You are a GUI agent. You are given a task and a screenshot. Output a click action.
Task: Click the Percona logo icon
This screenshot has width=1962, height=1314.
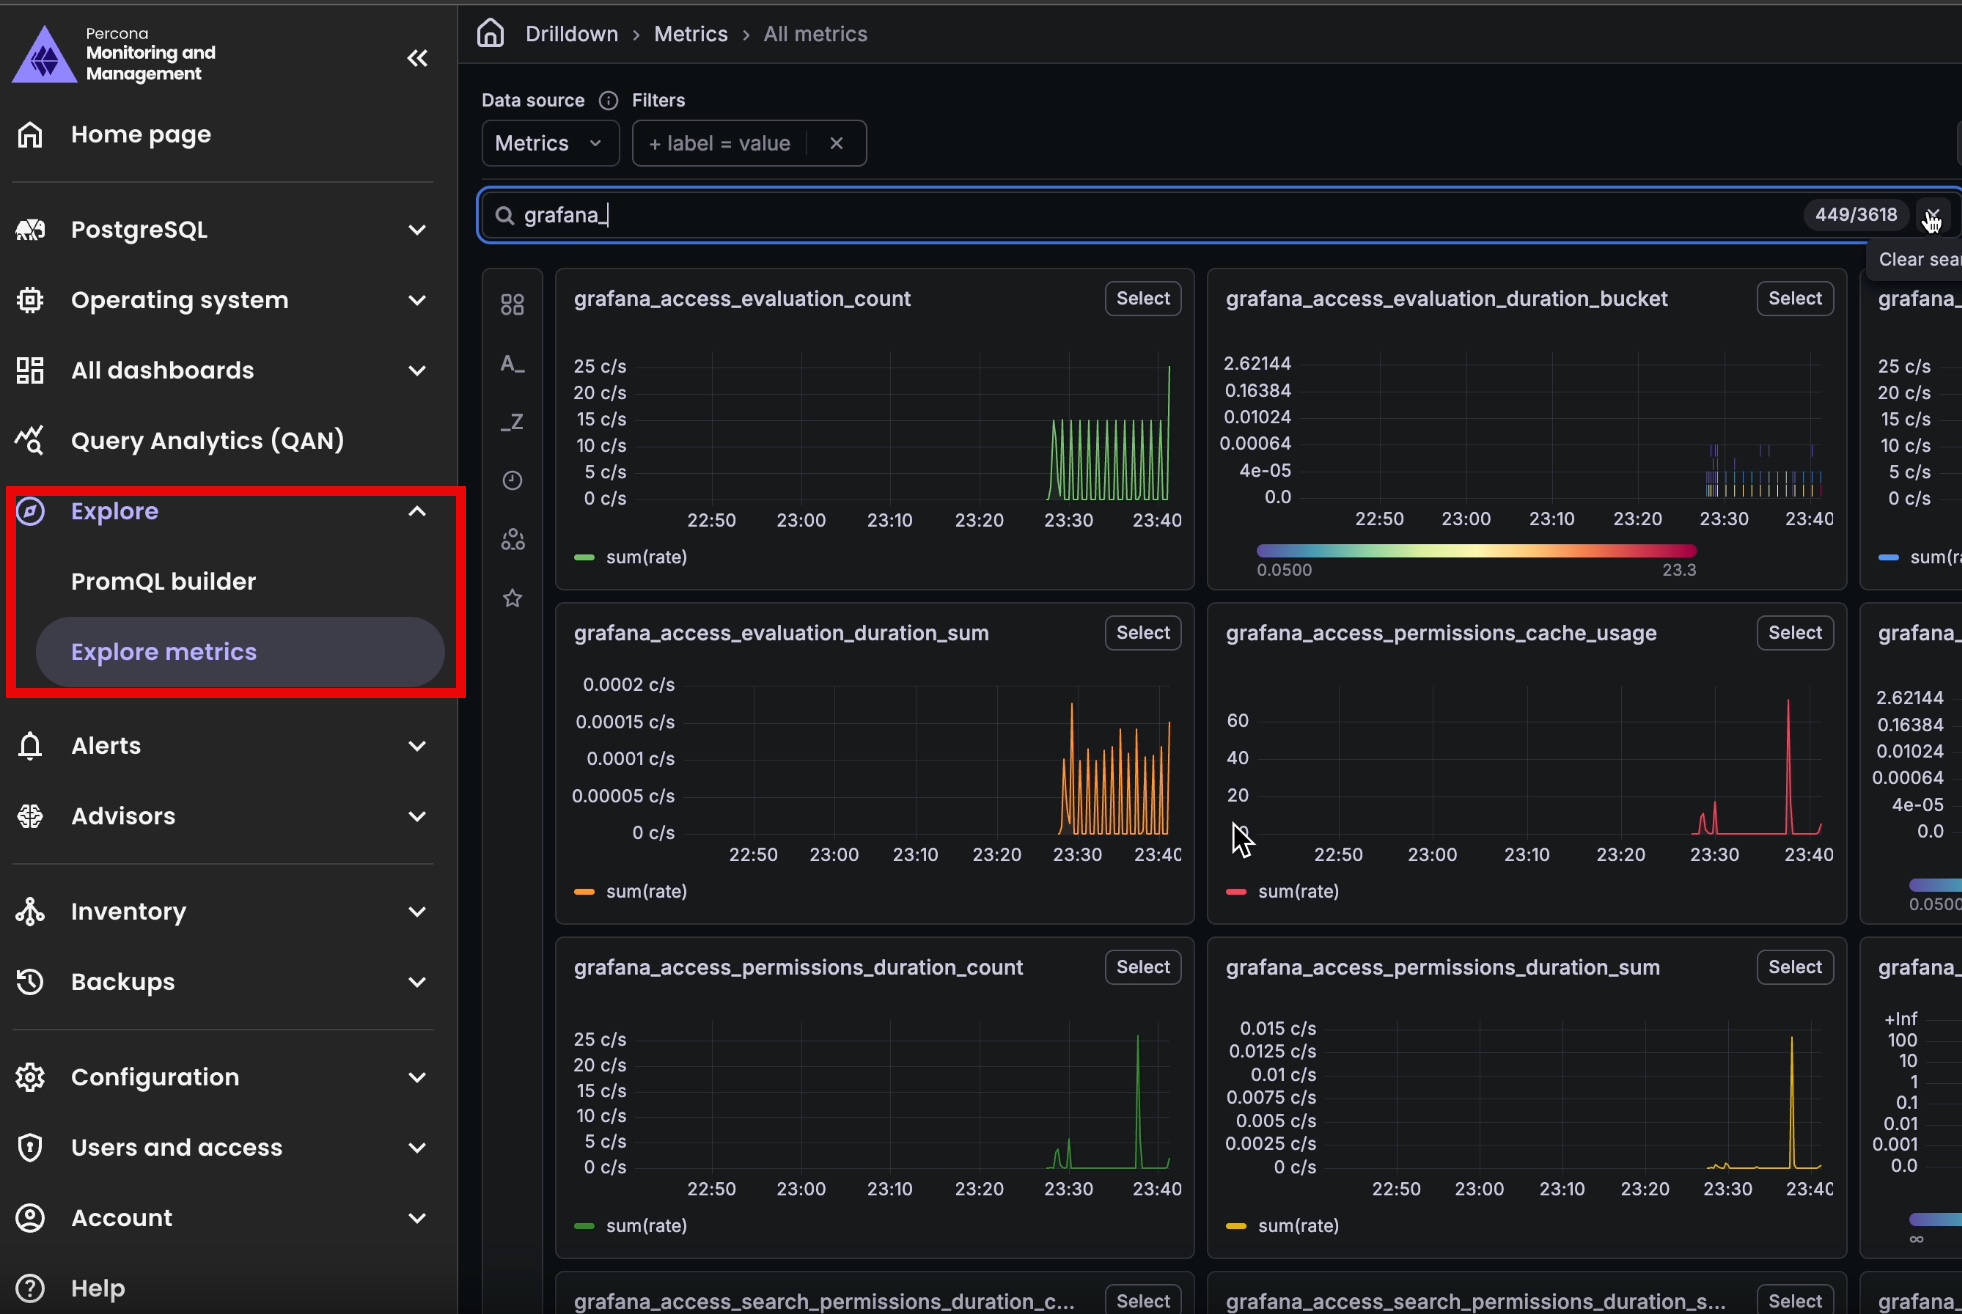pos(44,55)
